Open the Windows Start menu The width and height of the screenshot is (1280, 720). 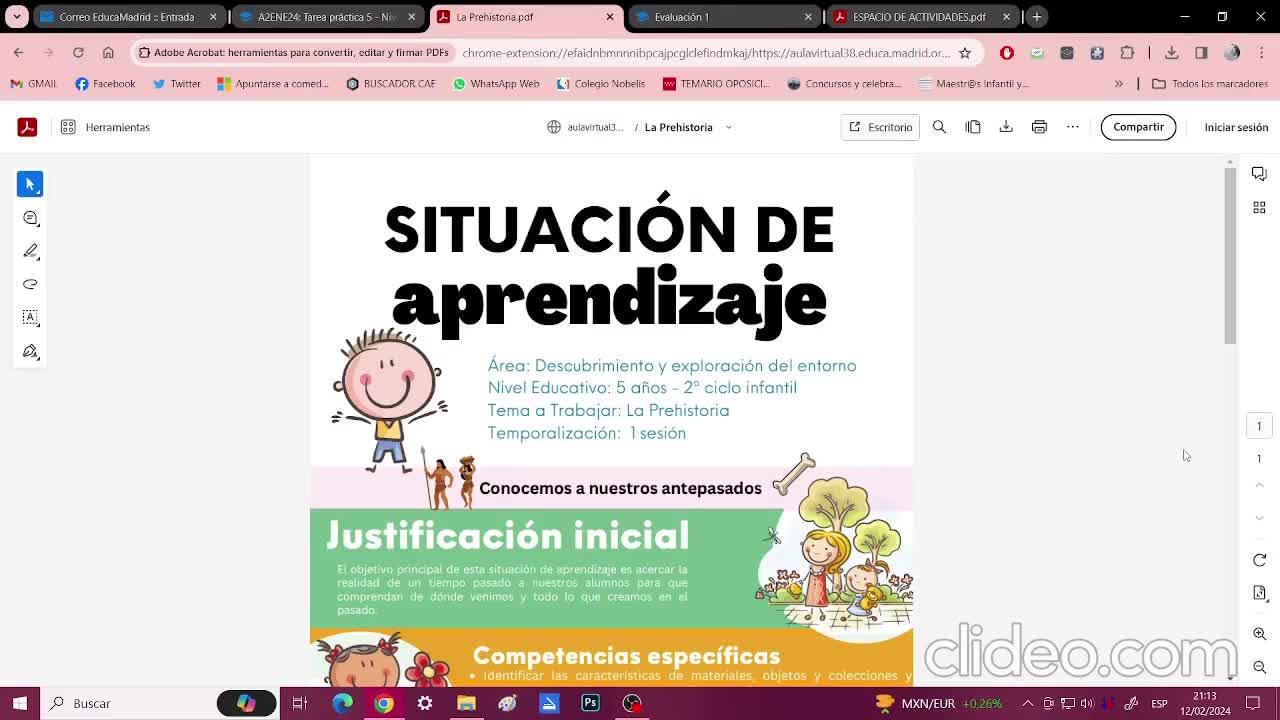pyautogui.click(x=19, y=703)
